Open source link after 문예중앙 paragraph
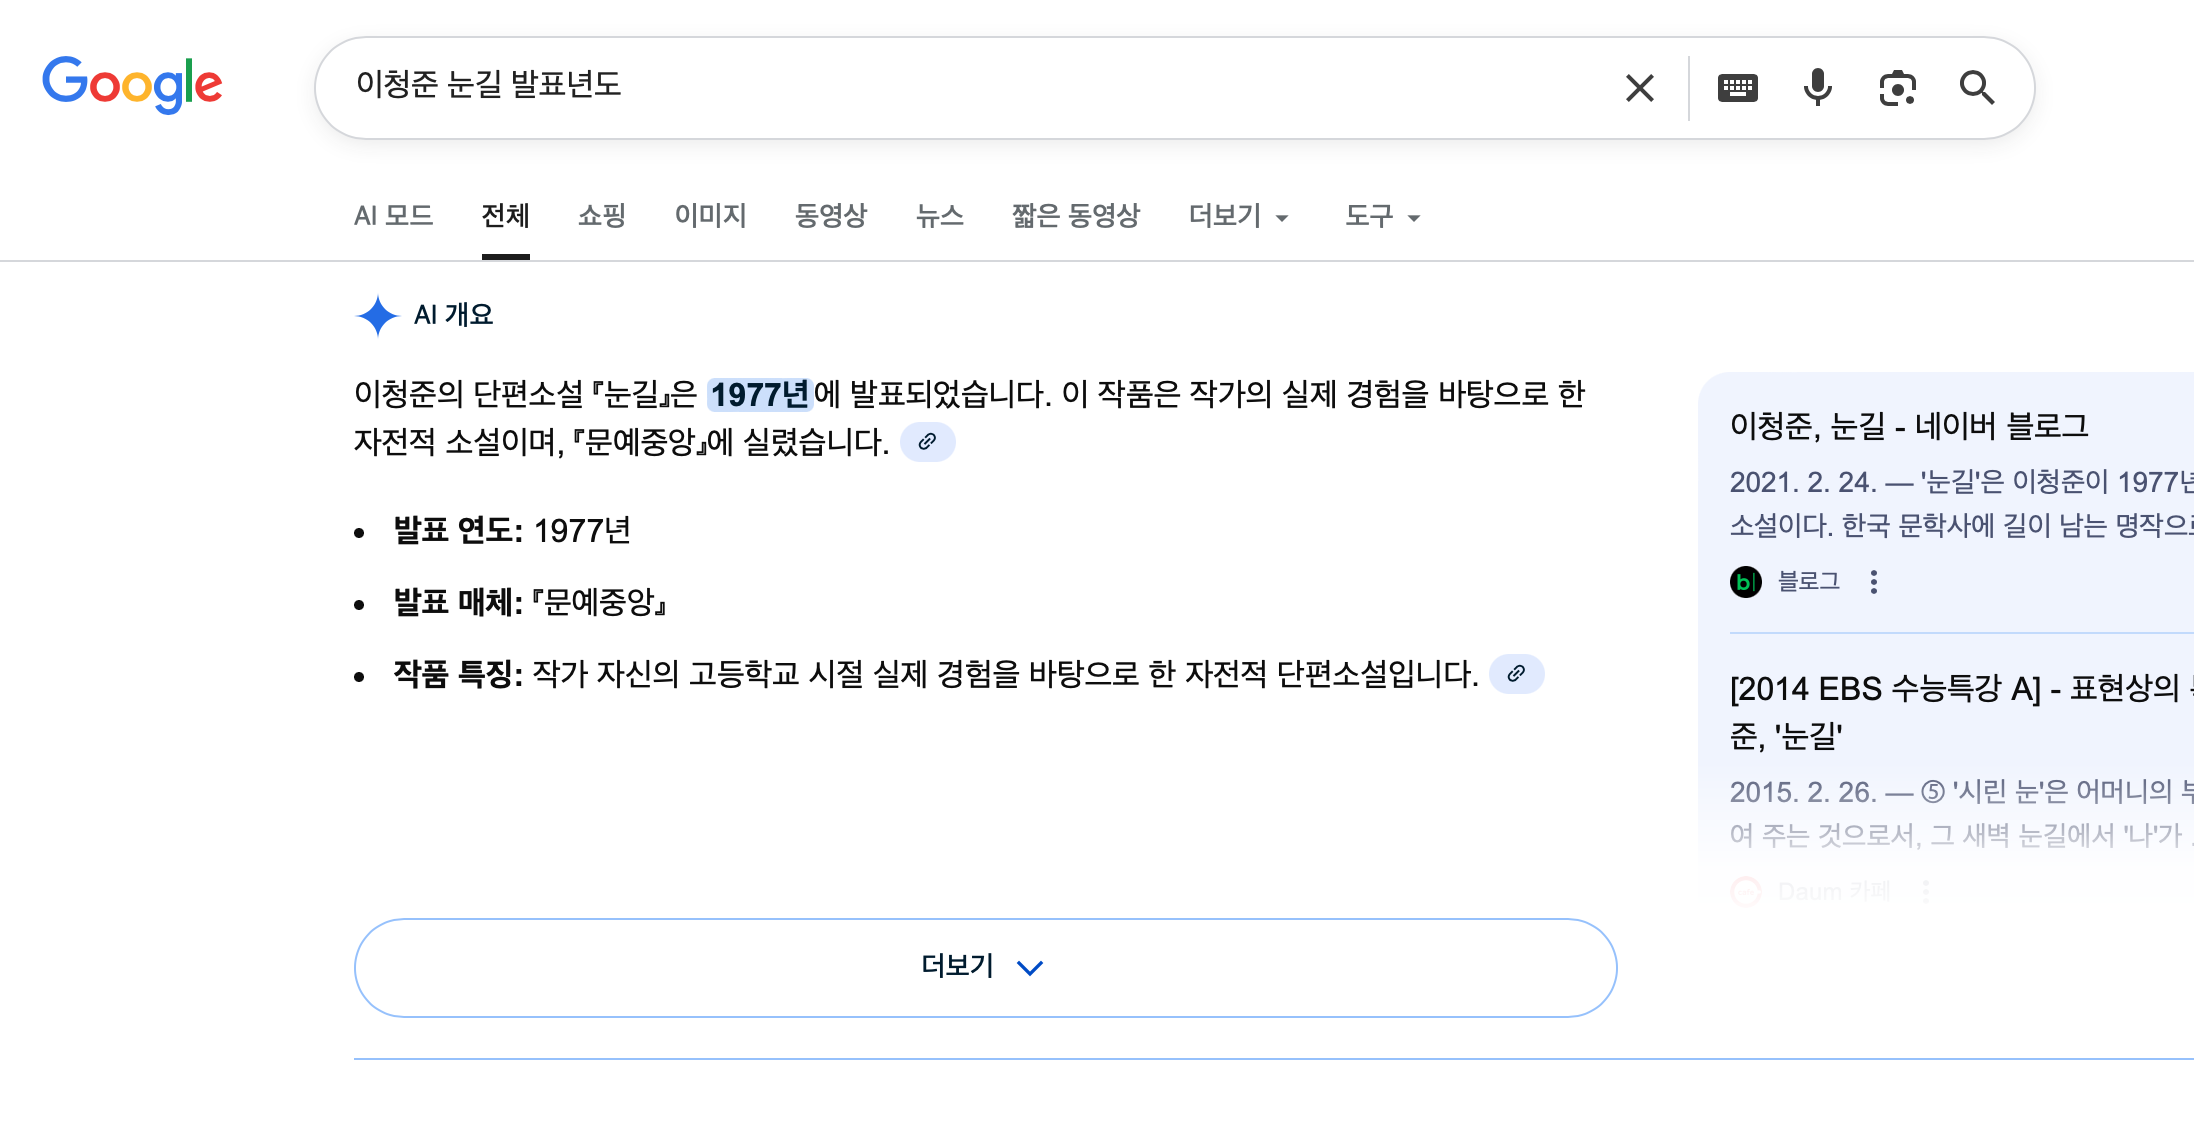The height and width of the screenshot is (1136, 2194). click(927, 442)
